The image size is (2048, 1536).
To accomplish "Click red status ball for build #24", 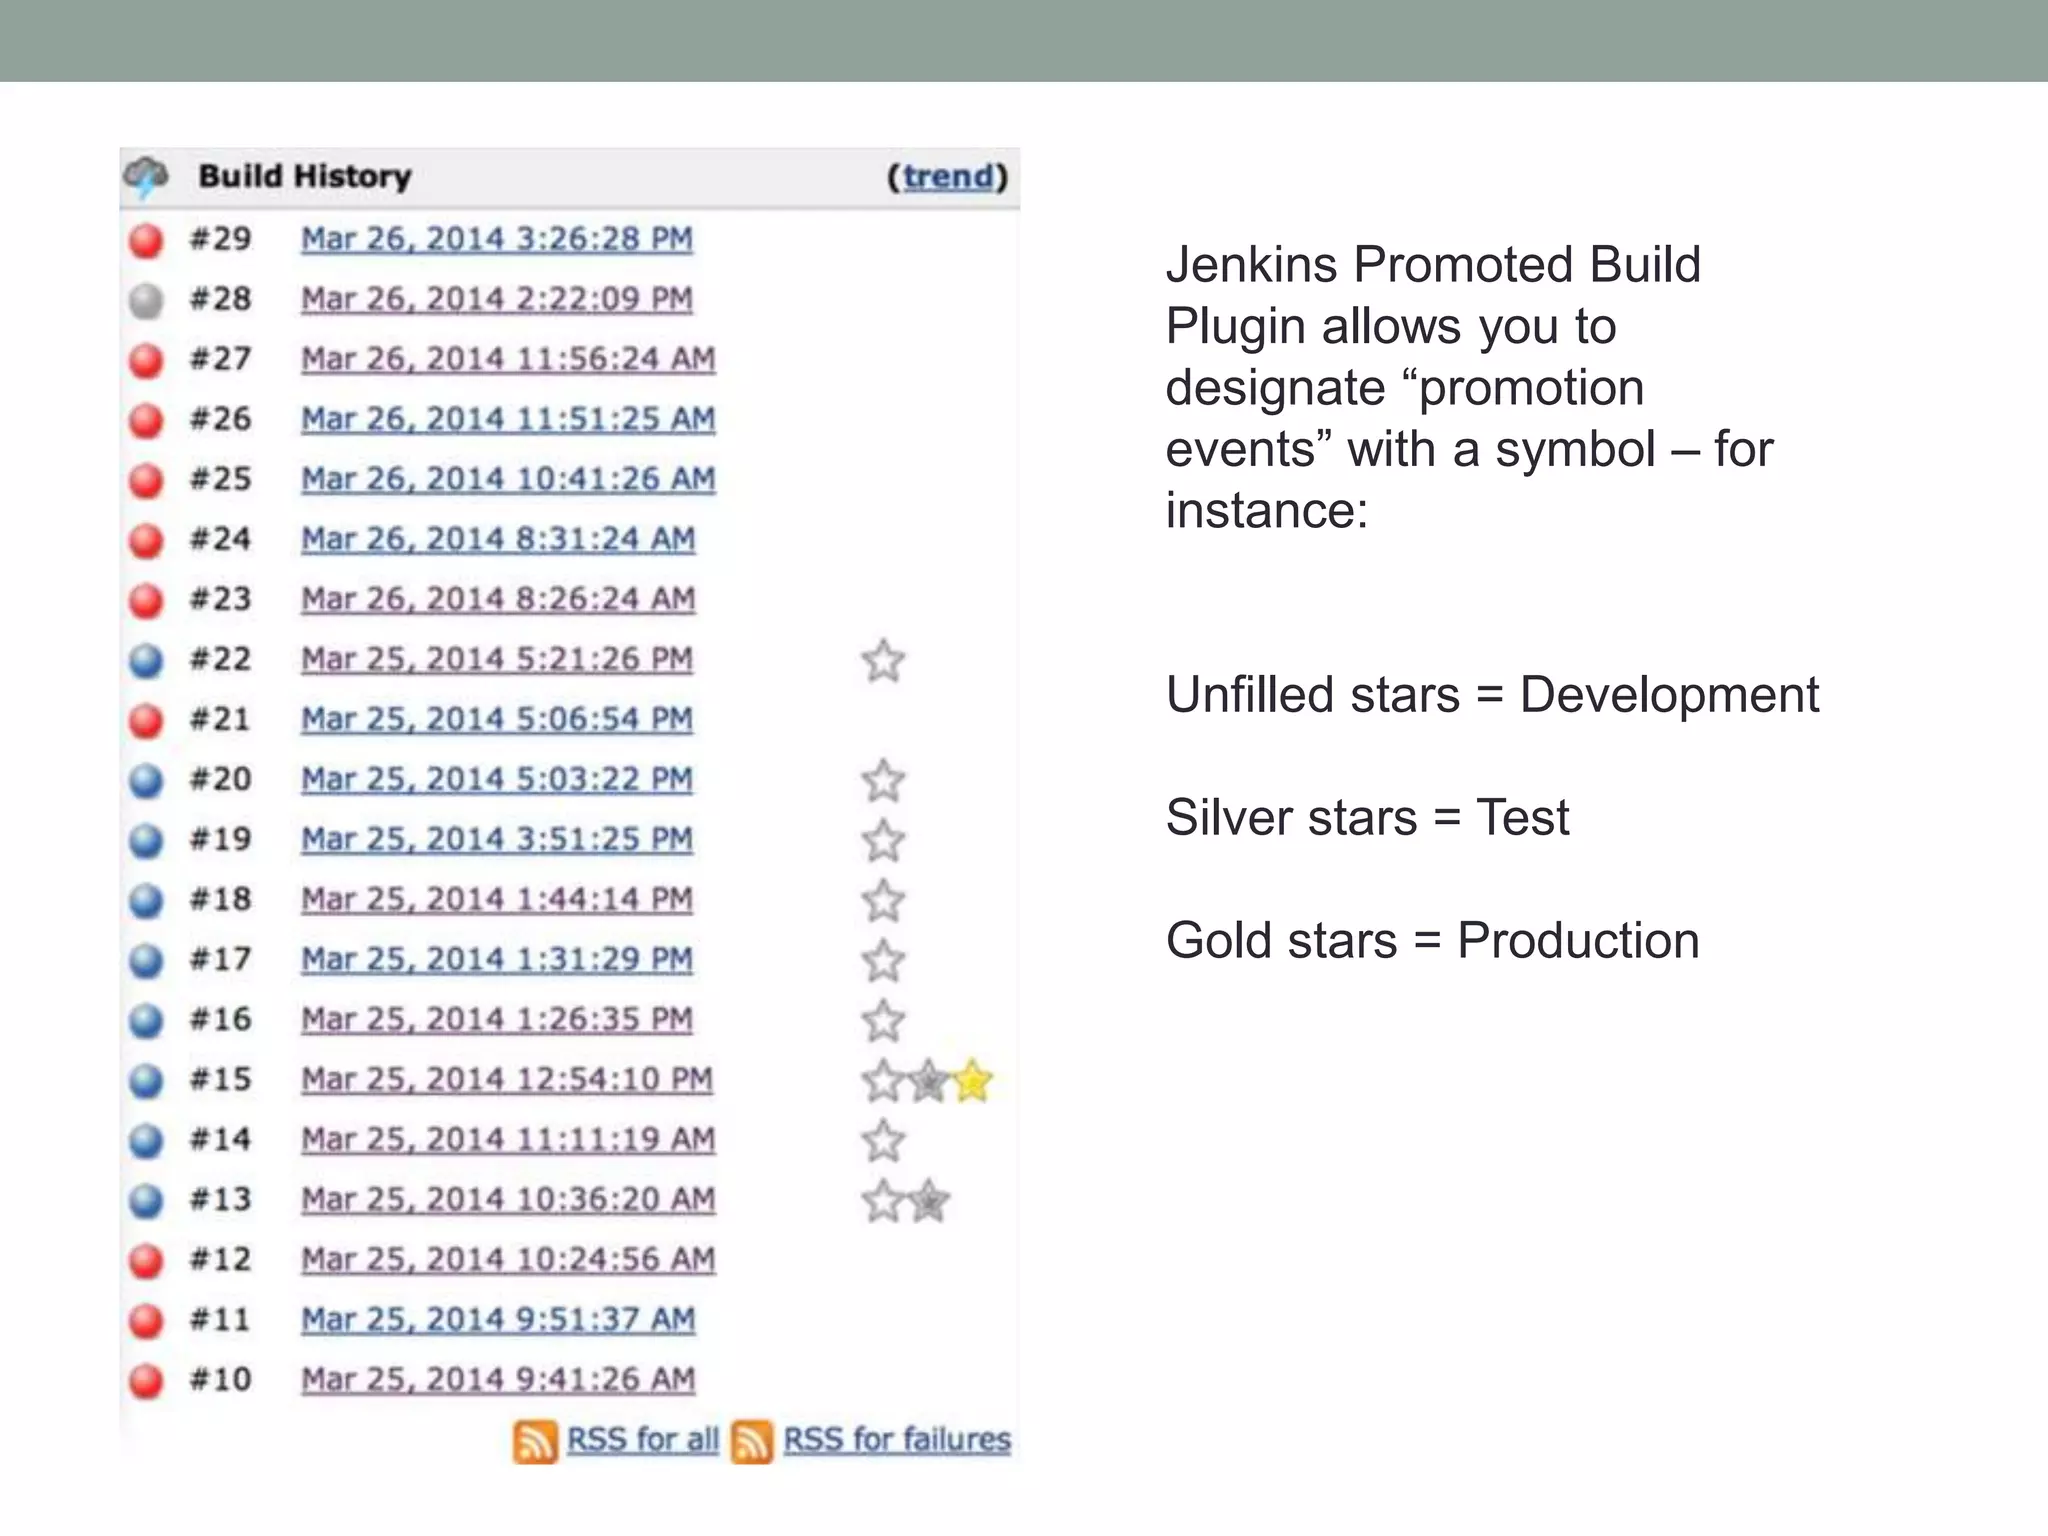I will tap(146, 540).
